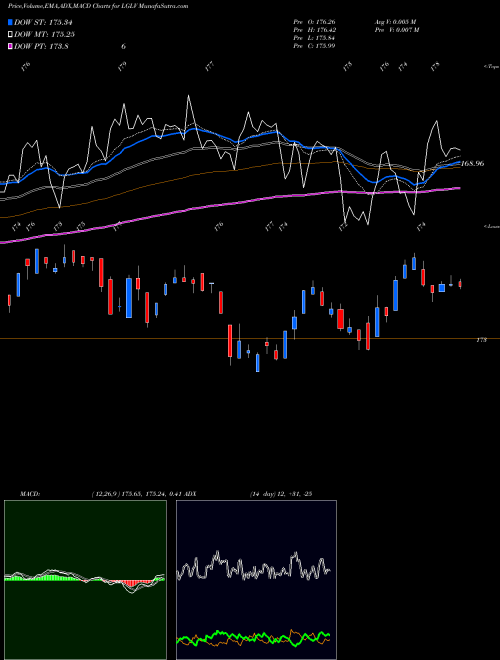Click the magenta DOW PT legend swatch
Image resolution: width=500 pixels, height=660 pixels.
coord(11,46)
